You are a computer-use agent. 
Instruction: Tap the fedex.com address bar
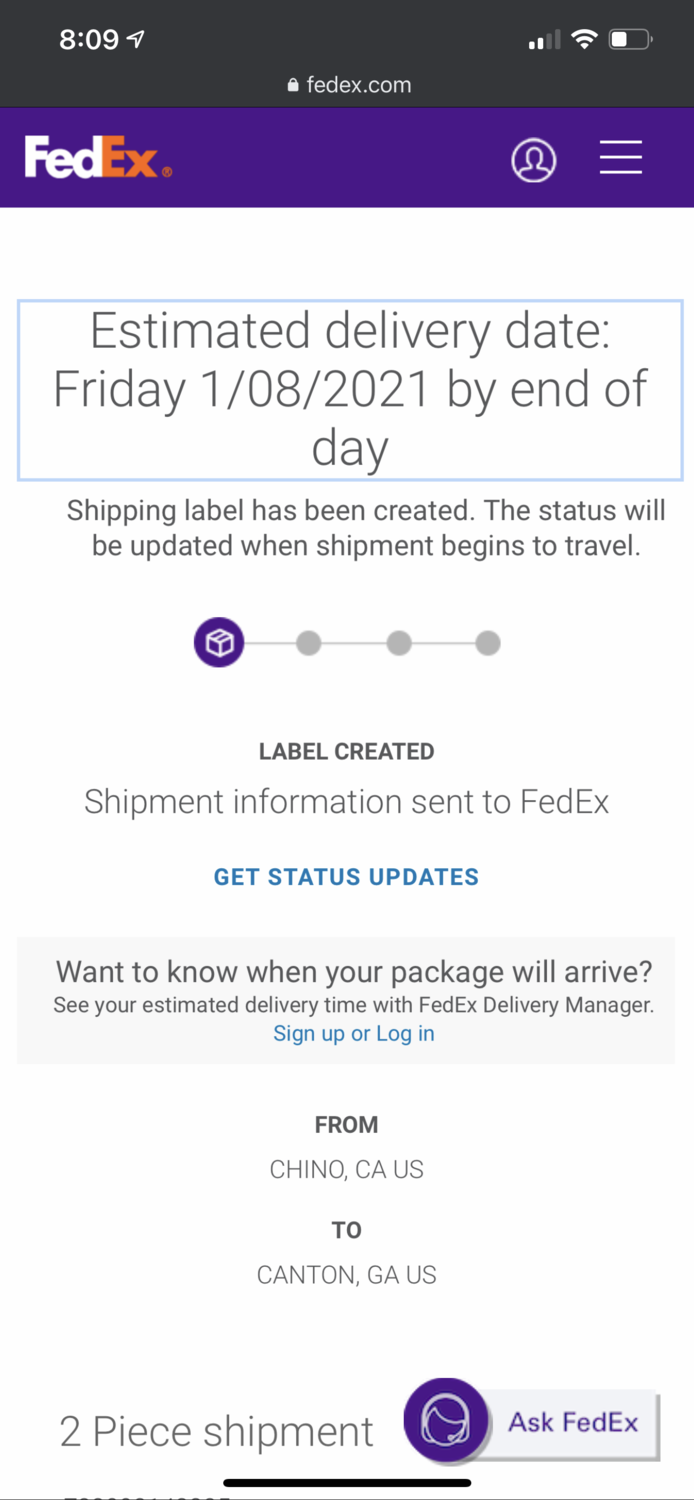tap(348, 85)
